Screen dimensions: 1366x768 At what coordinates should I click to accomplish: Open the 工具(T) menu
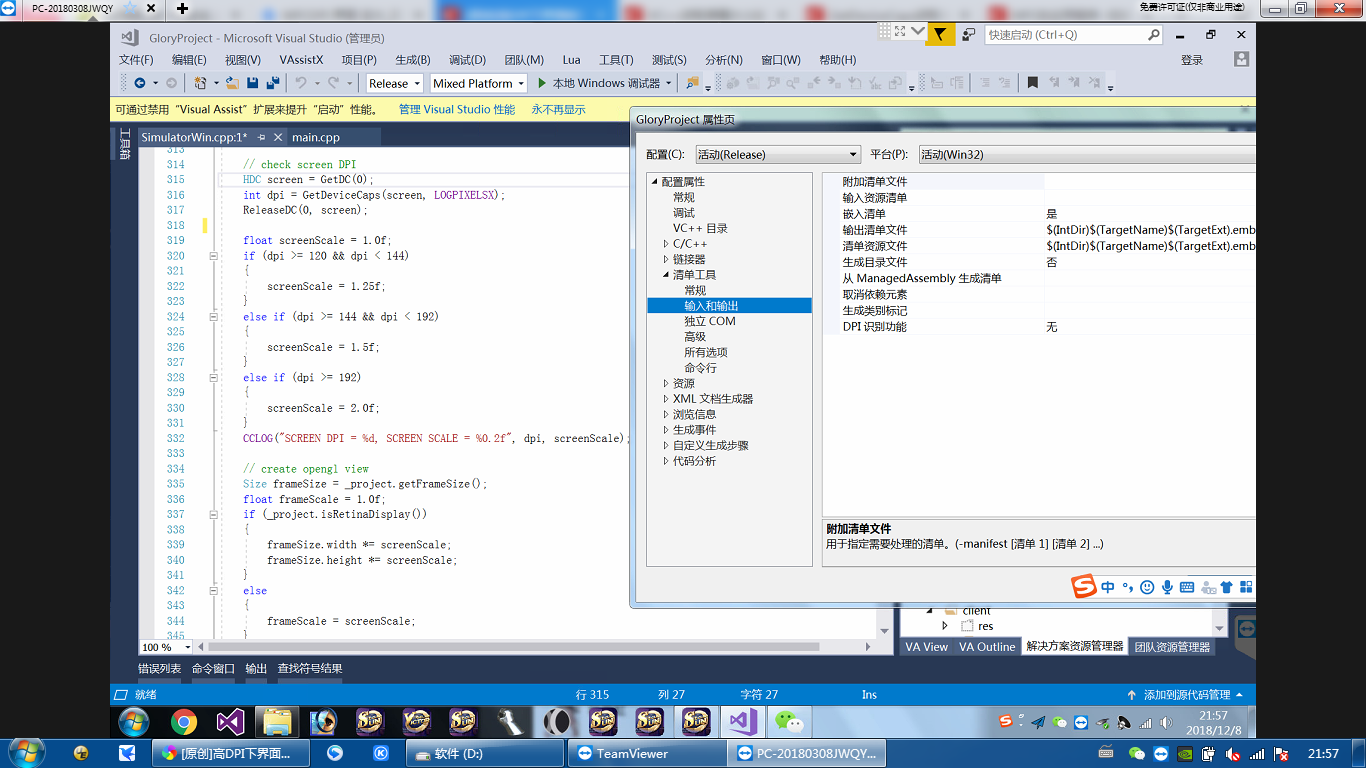[x=616, y=60]
